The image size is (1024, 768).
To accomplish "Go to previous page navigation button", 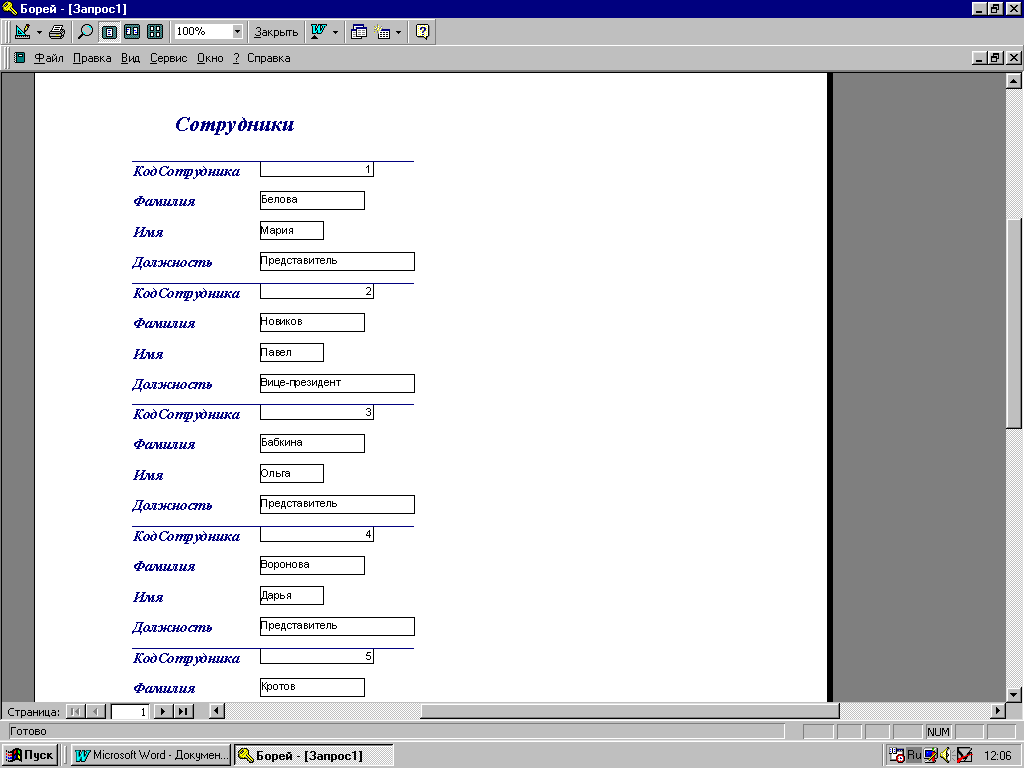I will (x=96, y=711).
